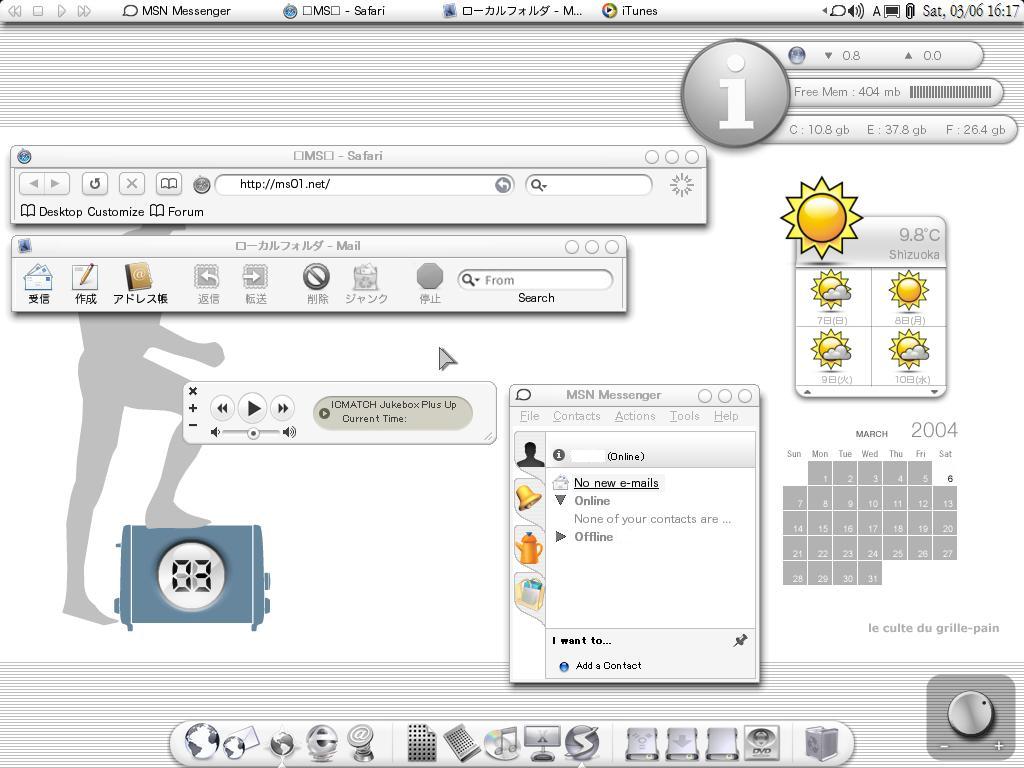This screenshot has width=1024, height=768.
Task: Click the square stop control in the top bar
Action: 38,11
